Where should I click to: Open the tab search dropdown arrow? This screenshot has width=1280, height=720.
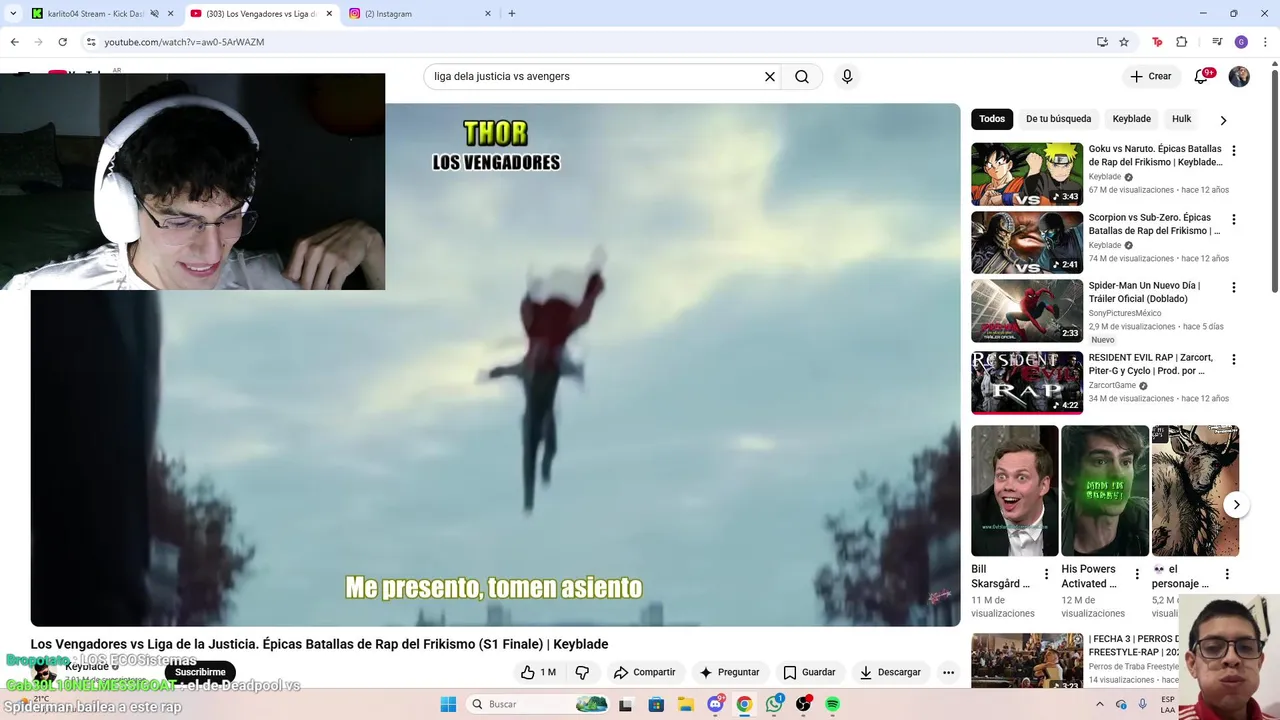13,14
